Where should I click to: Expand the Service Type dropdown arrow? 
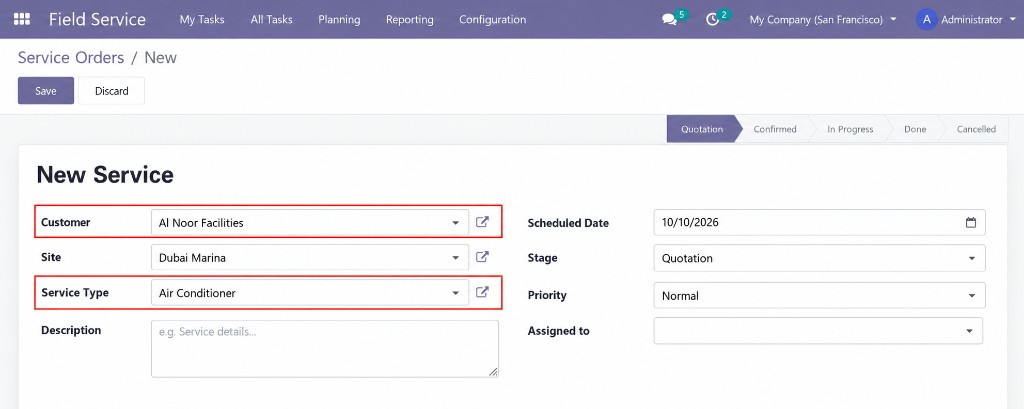click(x=455, y=293)
